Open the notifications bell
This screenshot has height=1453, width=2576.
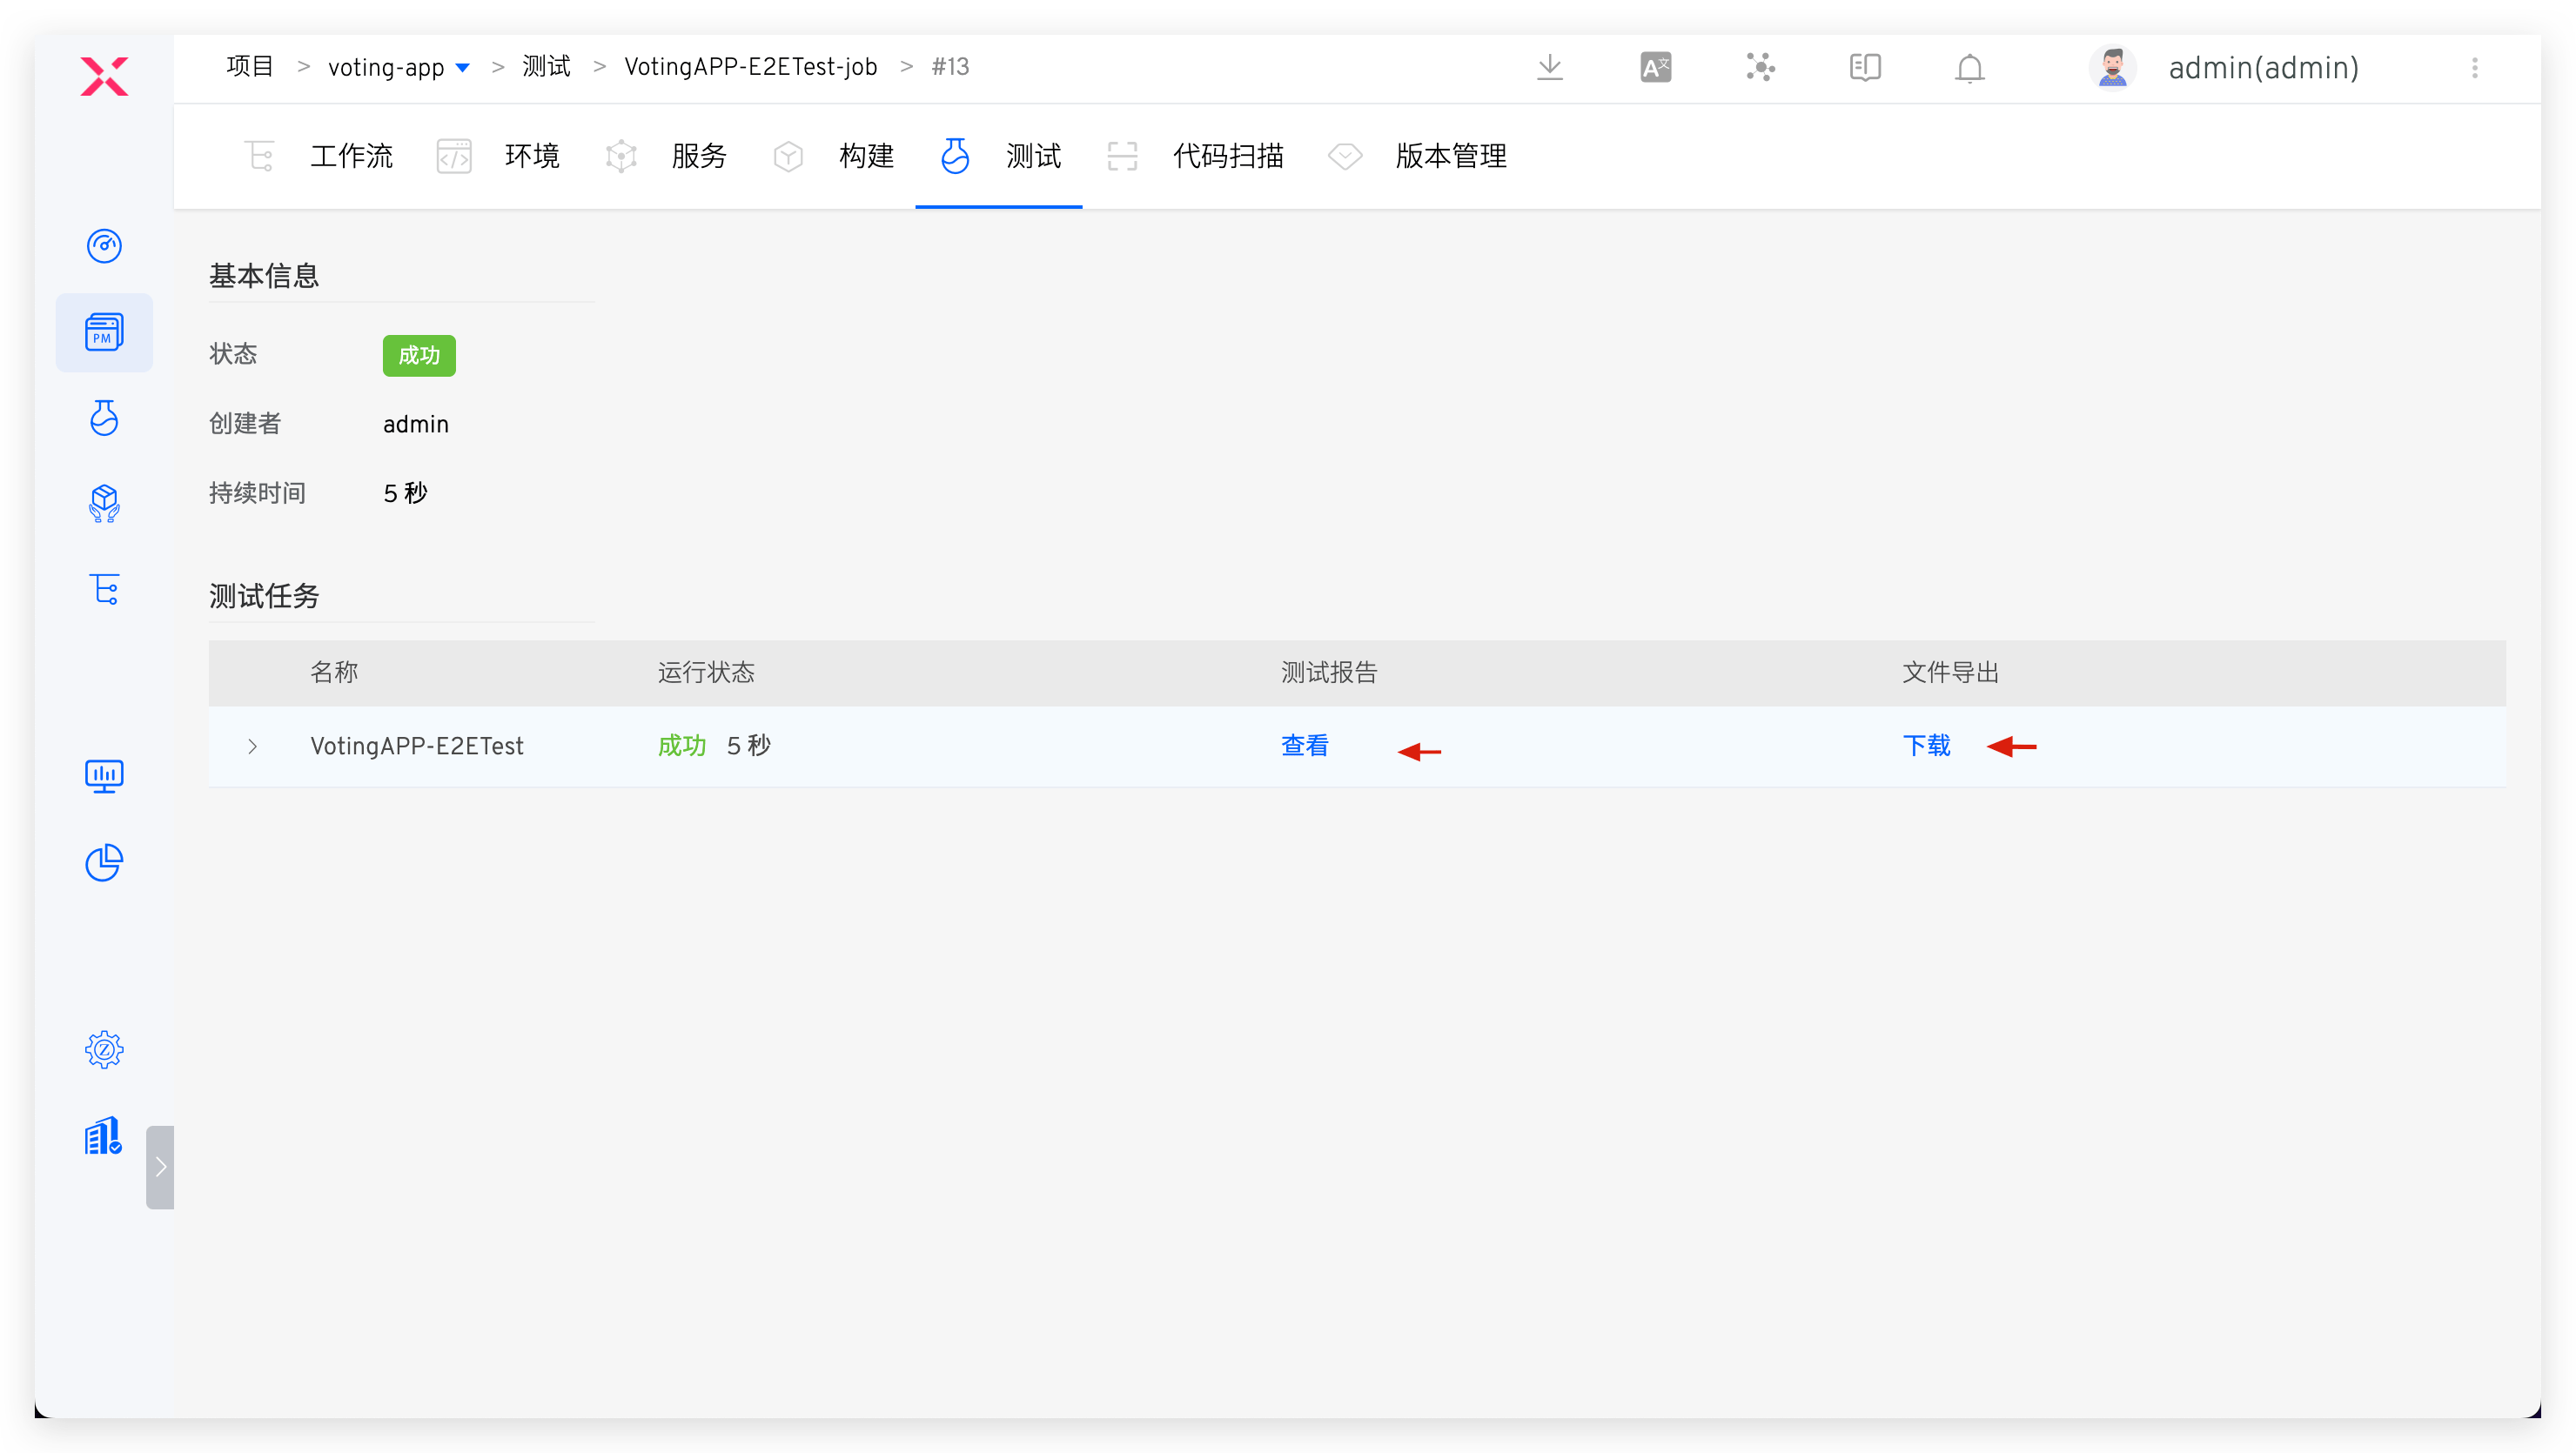click(1969, 68)
